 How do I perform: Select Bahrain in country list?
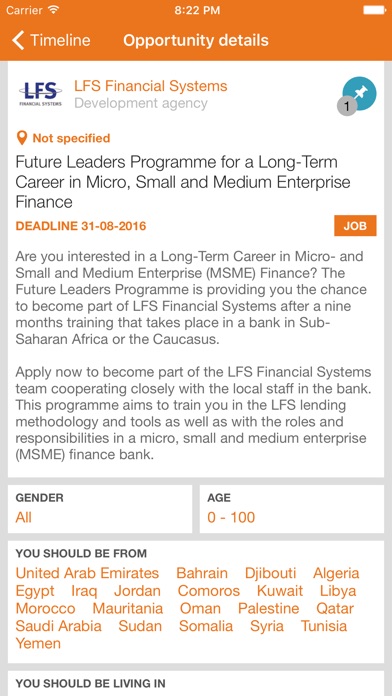[x=202, y=573]
